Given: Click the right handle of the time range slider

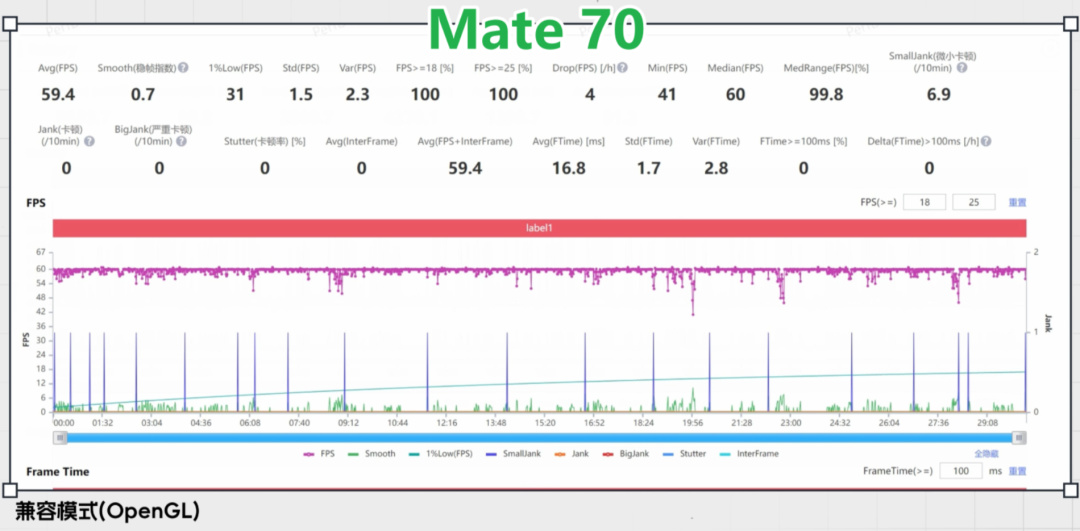Looking at the screenshot, I should click(1021, 438).
